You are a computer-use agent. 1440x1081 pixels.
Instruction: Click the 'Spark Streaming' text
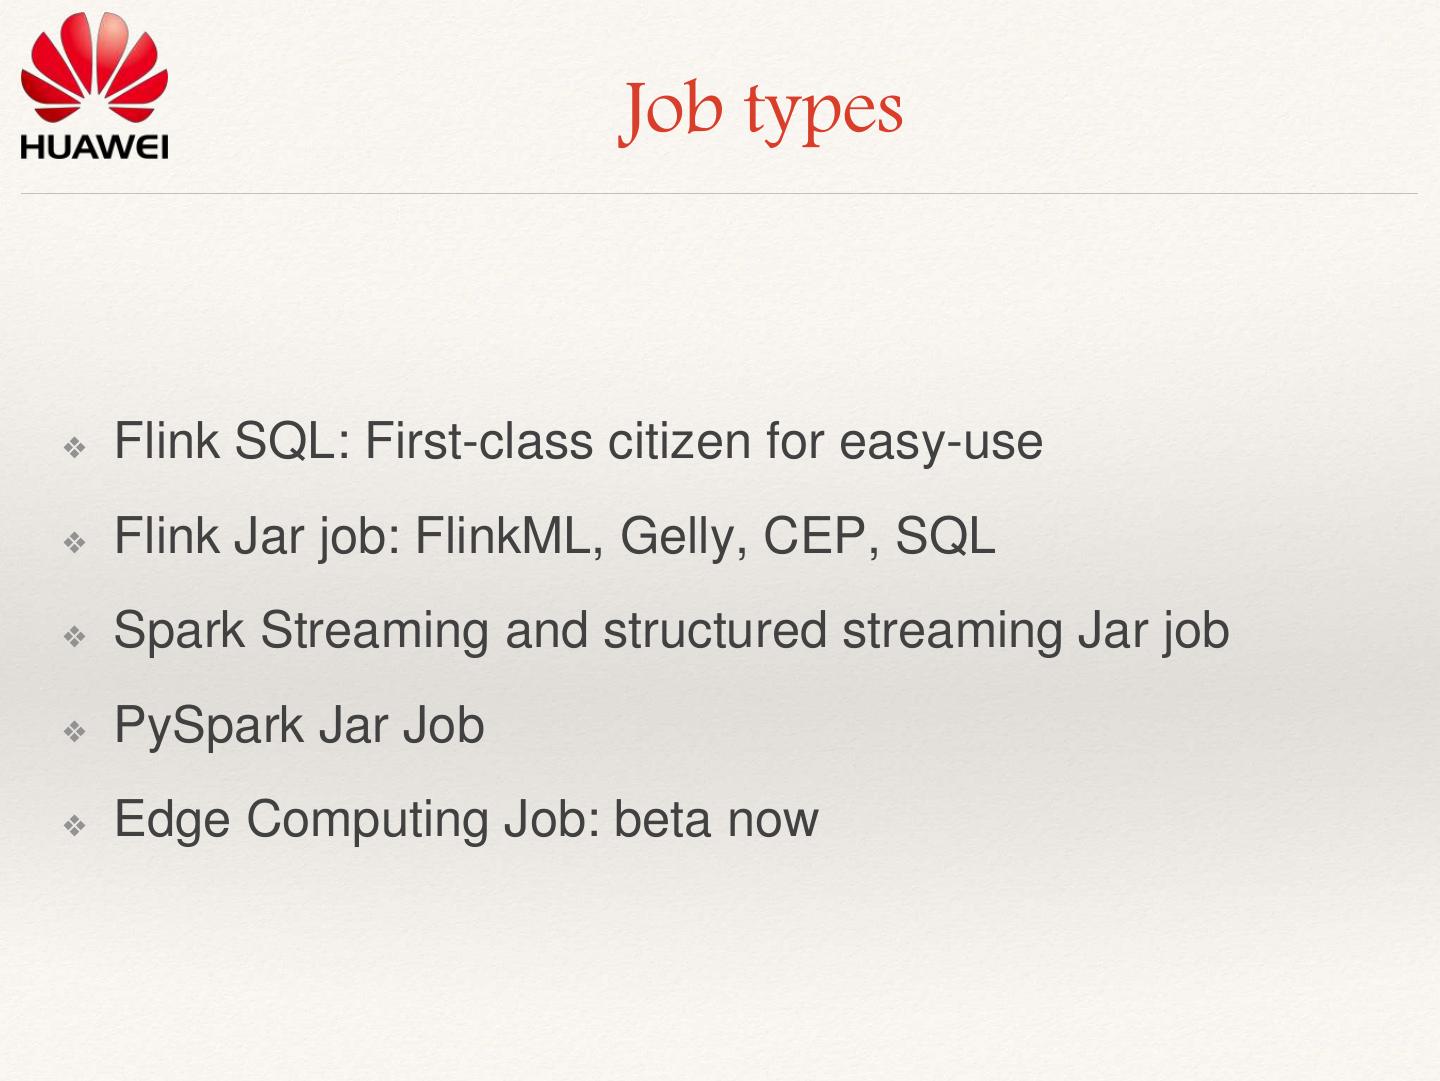coord(301,630)
